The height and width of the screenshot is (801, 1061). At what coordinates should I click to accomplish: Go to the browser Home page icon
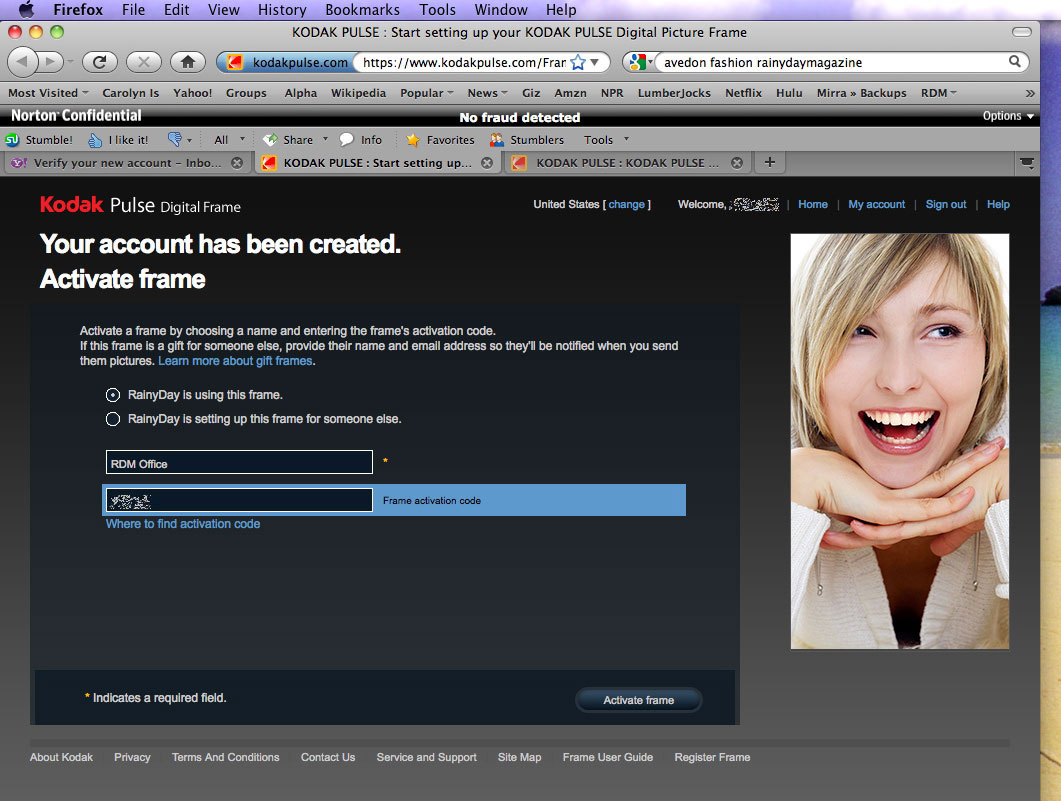[x=187, y=62]
